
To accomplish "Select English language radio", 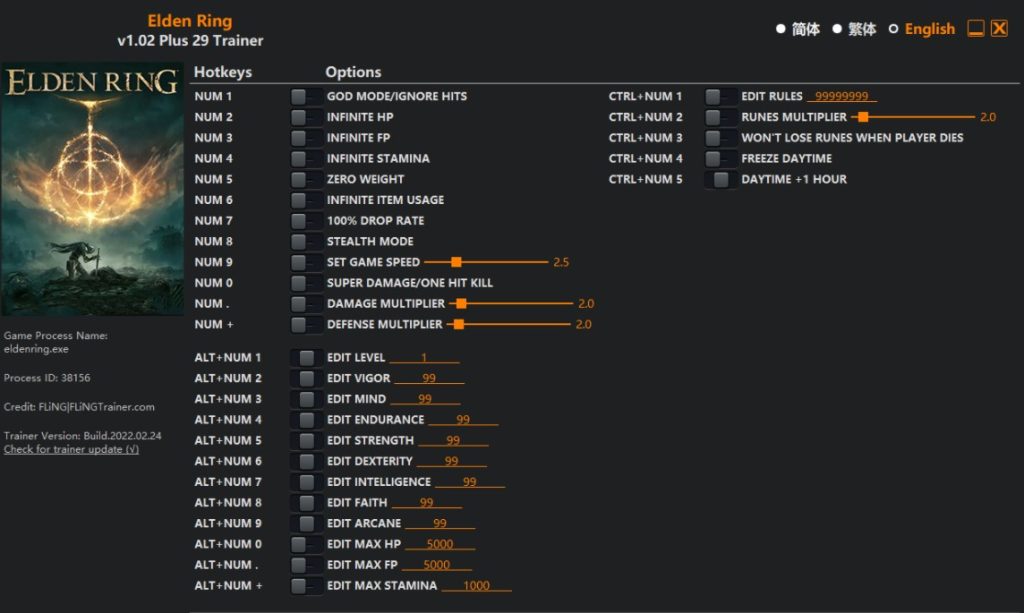I will click(893, 29).
